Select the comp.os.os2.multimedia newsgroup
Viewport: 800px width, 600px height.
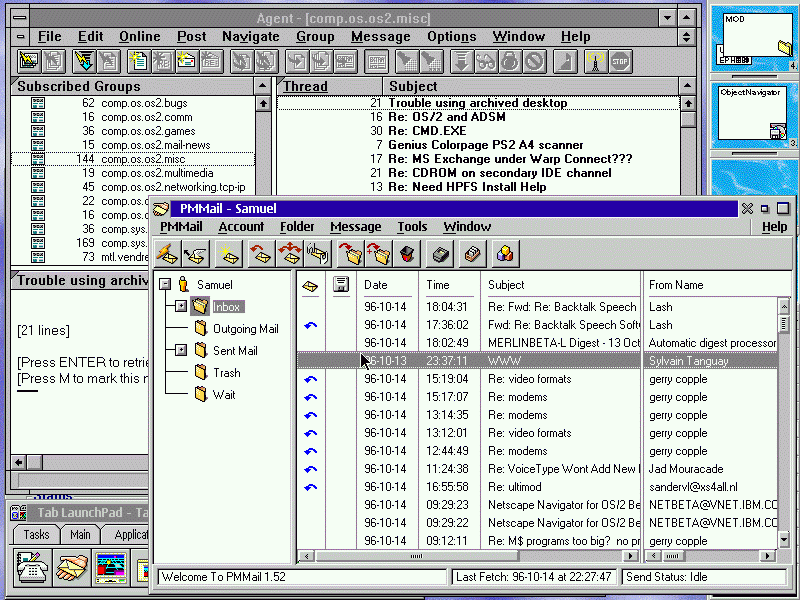pyautogui.click(x=133, y=173)
